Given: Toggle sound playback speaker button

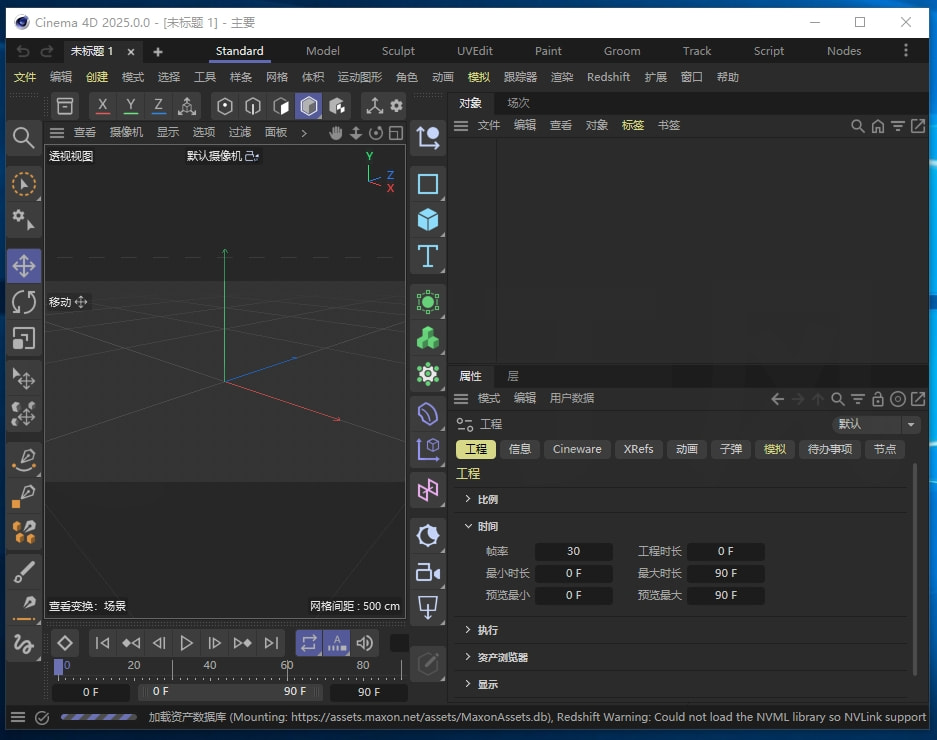Looking at the screenshot, I should pyautogui.click(x=364, y=643).
